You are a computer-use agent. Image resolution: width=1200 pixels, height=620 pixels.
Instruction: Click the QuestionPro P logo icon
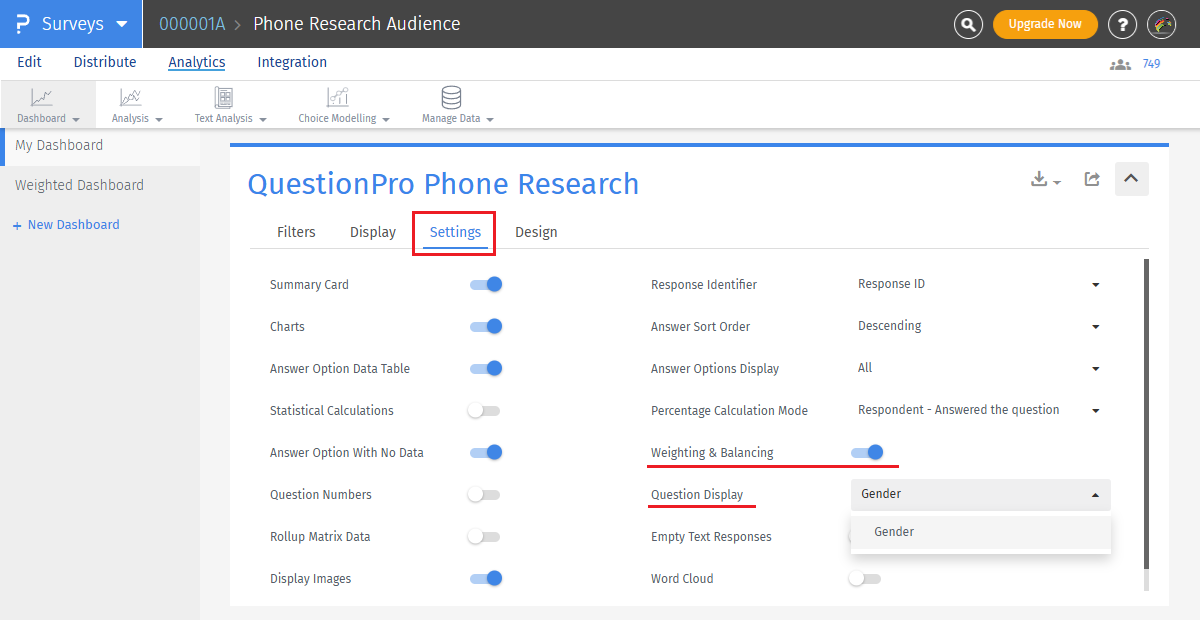tap(23, 24)
